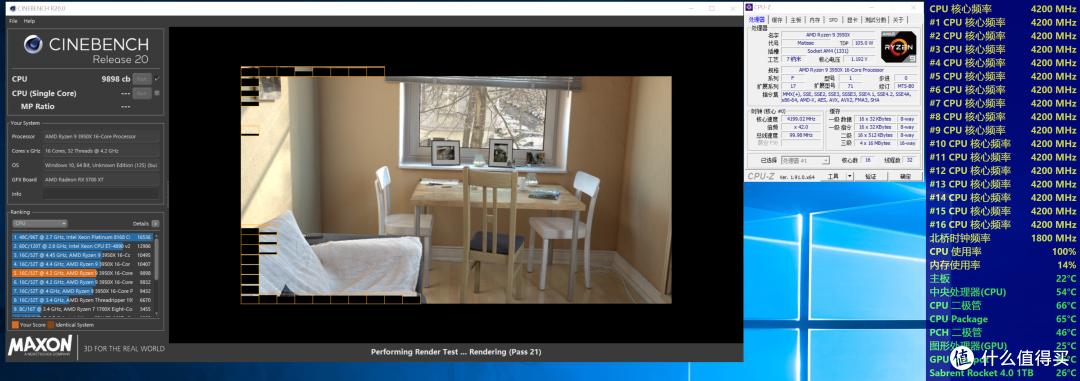
Task: Switch to the SPD tab in CPU-Z
Action: 833,20
